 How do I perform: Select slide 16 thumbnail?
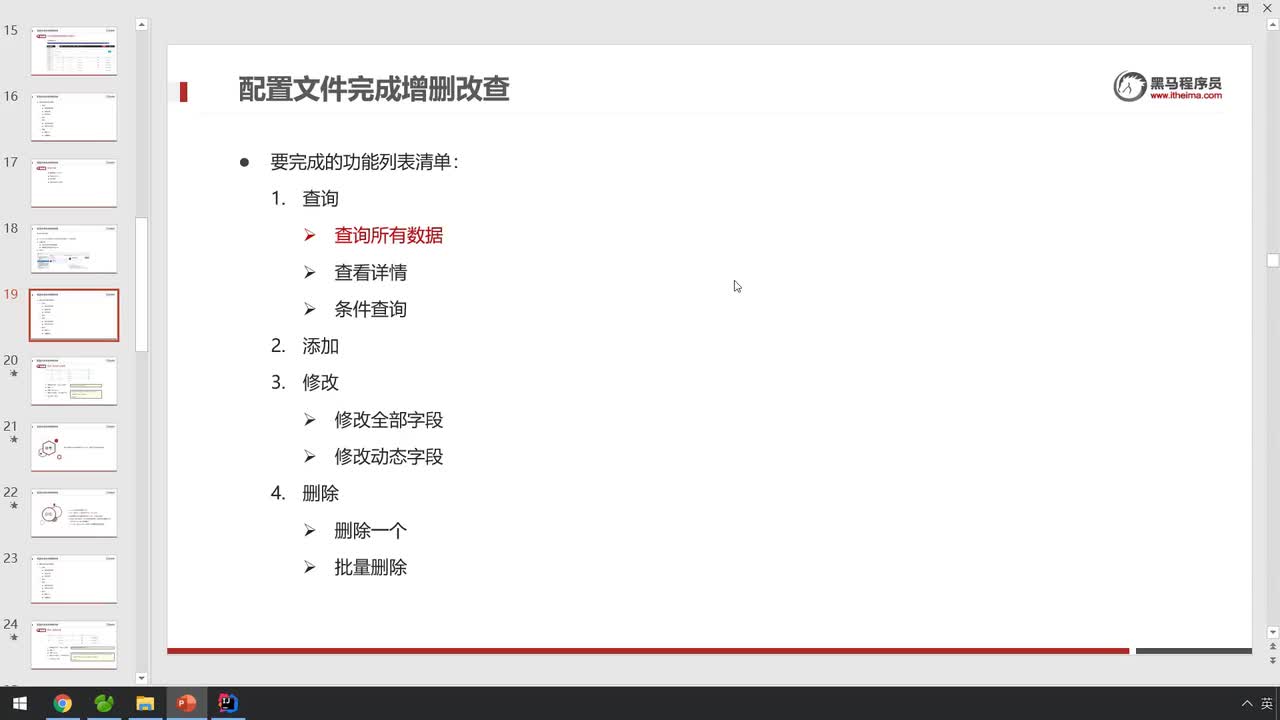tap(74, 117)
